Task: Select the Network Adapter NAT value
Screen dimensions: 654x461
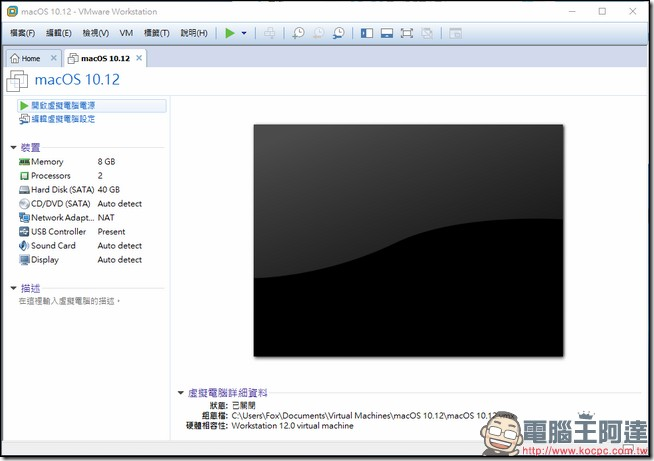Action: (106, 217)
